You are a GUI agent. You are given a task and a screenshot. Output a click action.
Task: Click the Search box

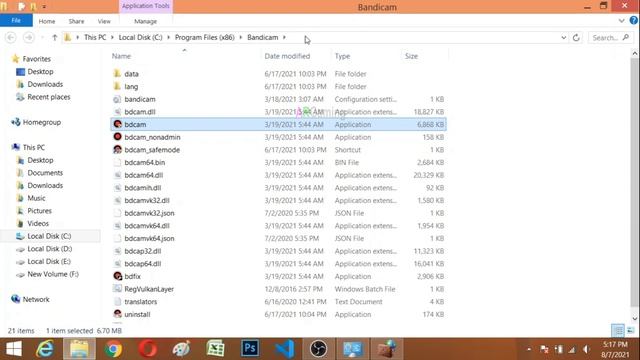tap(610, 38)
